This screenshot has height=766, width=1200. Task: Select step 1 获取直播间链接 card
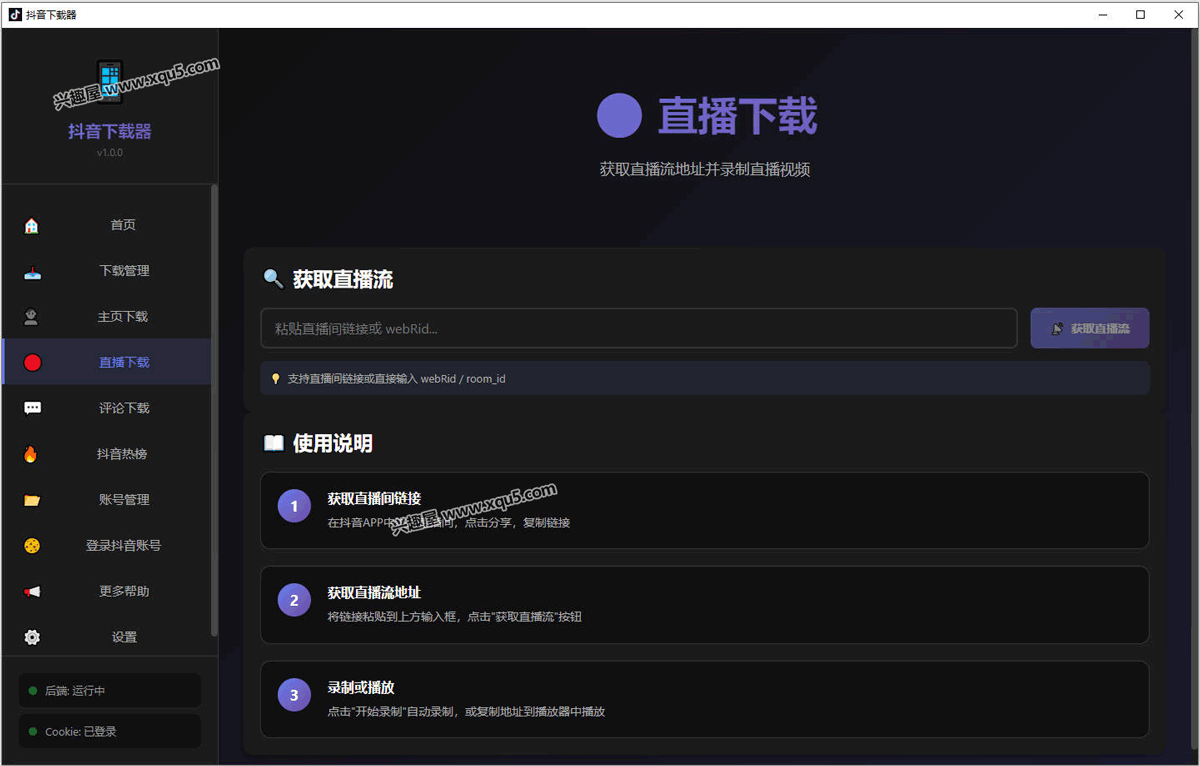coord(704,510)
